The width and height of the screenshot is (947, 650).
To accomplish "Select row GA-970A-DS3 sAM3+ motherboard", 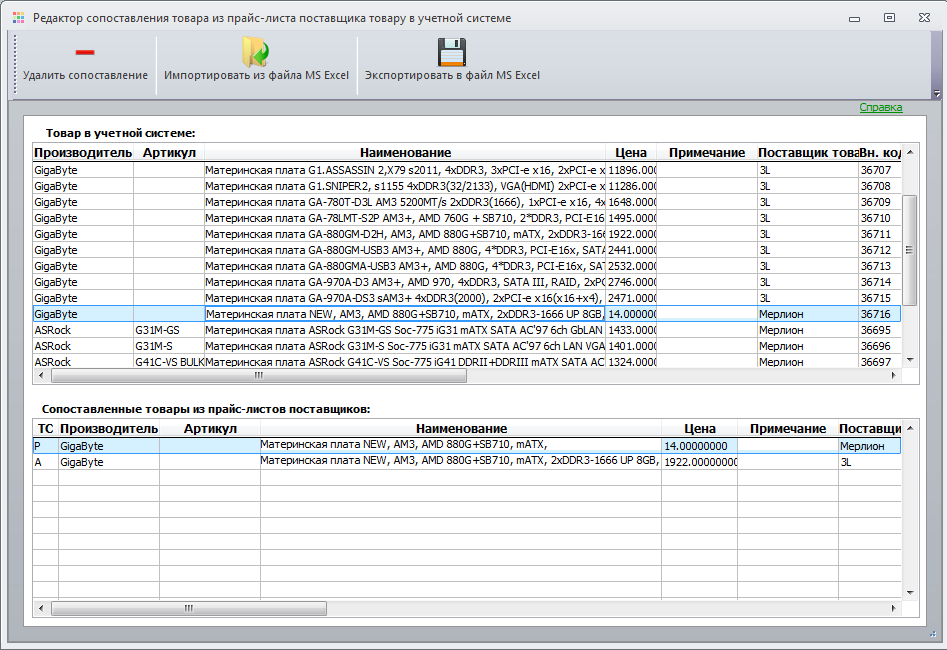I will pyautogui.click(x=466, y=298).
